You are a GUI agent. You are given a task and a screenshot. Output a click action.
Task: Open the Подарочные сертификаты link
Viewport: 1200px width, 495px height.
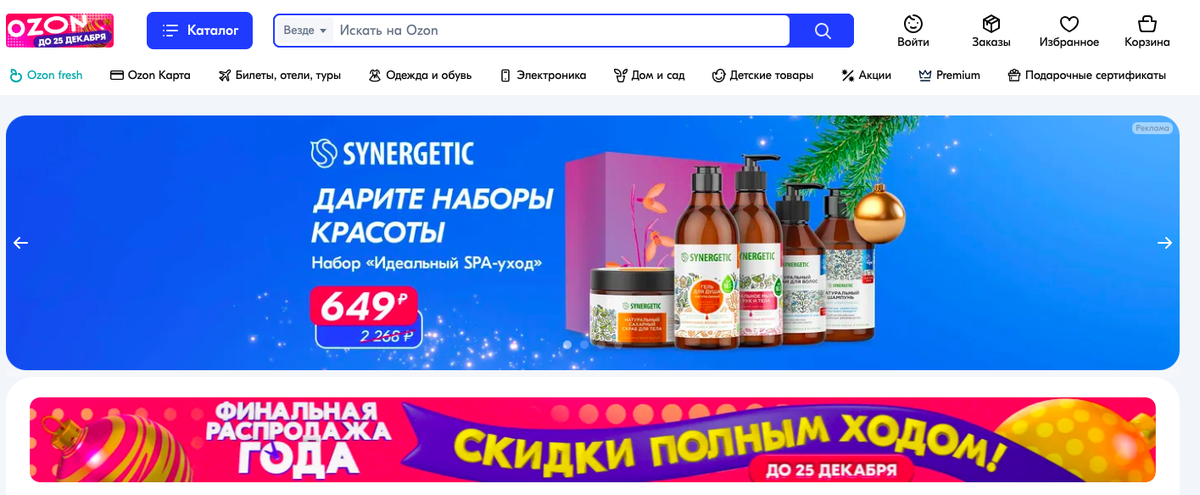[1086, 75]
